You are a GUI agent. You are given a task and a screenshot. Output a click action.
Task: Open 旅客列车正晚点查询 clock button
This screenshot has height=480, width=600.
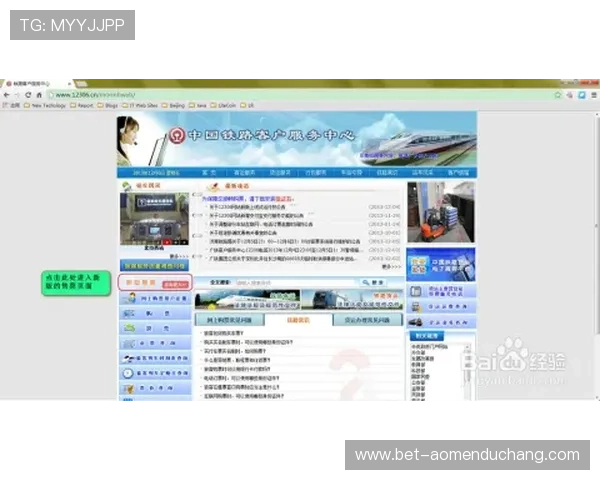[x=155, y=373]
